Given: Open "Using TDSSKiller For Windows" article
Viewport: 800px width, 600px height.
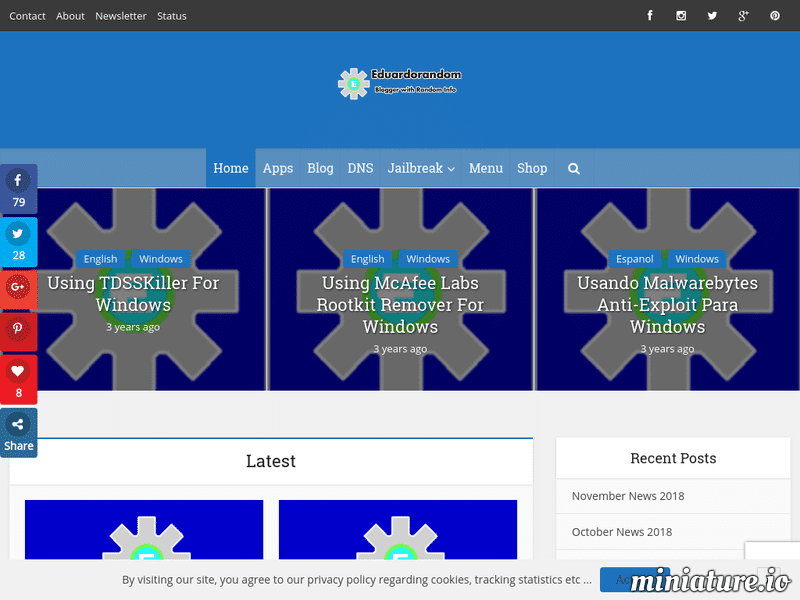Looking at the screenshot, I should pyautogui.click(x=133, y=293).
